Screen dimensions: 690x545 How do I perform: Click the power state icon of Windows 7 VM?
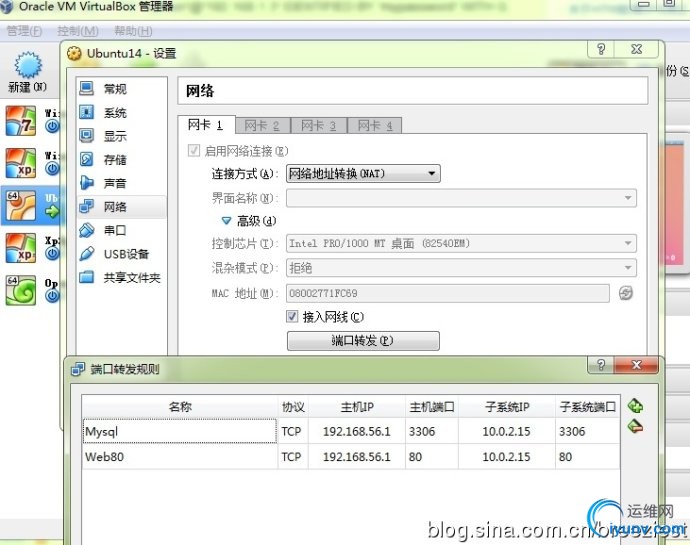point(52,127)
